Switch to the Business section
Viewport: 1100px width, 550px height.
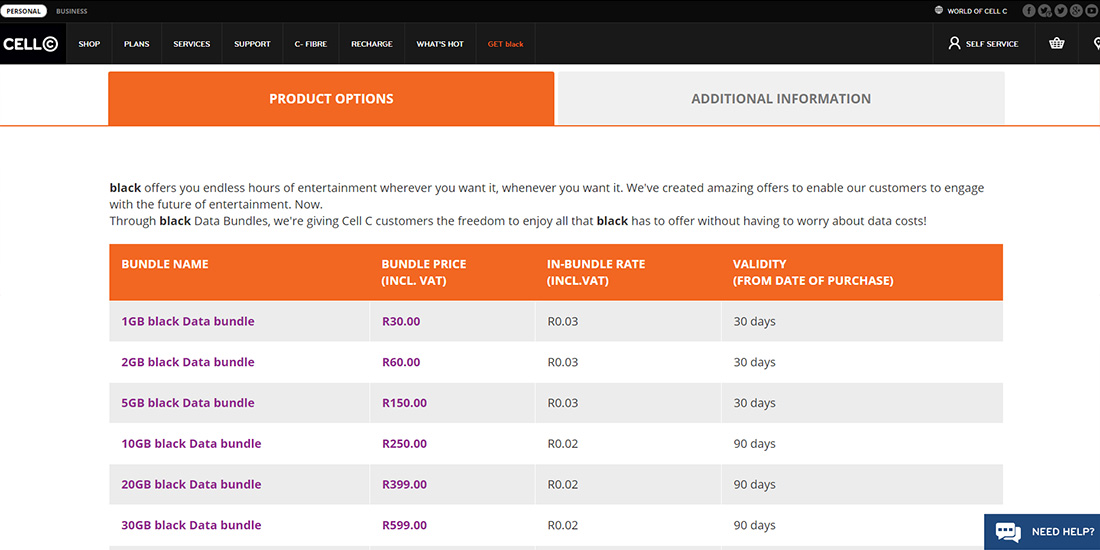coord(72,11)
